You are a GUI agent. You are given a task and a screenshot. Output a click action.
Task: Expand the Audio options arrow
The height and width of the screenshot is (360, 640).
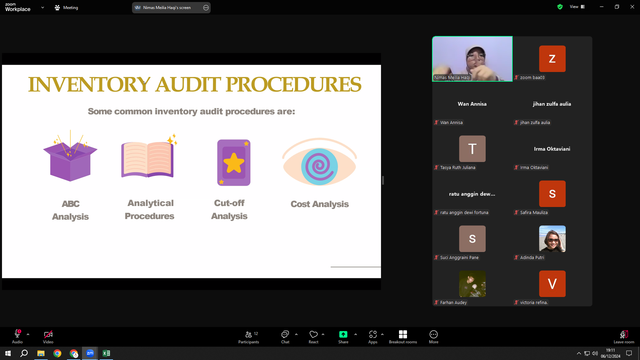click(x=28, y=334)
